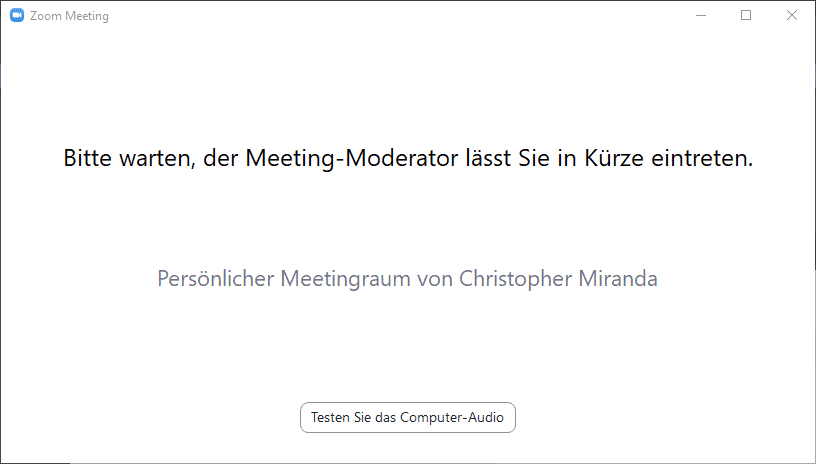
Task: Click the word "von" in room label
Action: click(x=435, y=280)
